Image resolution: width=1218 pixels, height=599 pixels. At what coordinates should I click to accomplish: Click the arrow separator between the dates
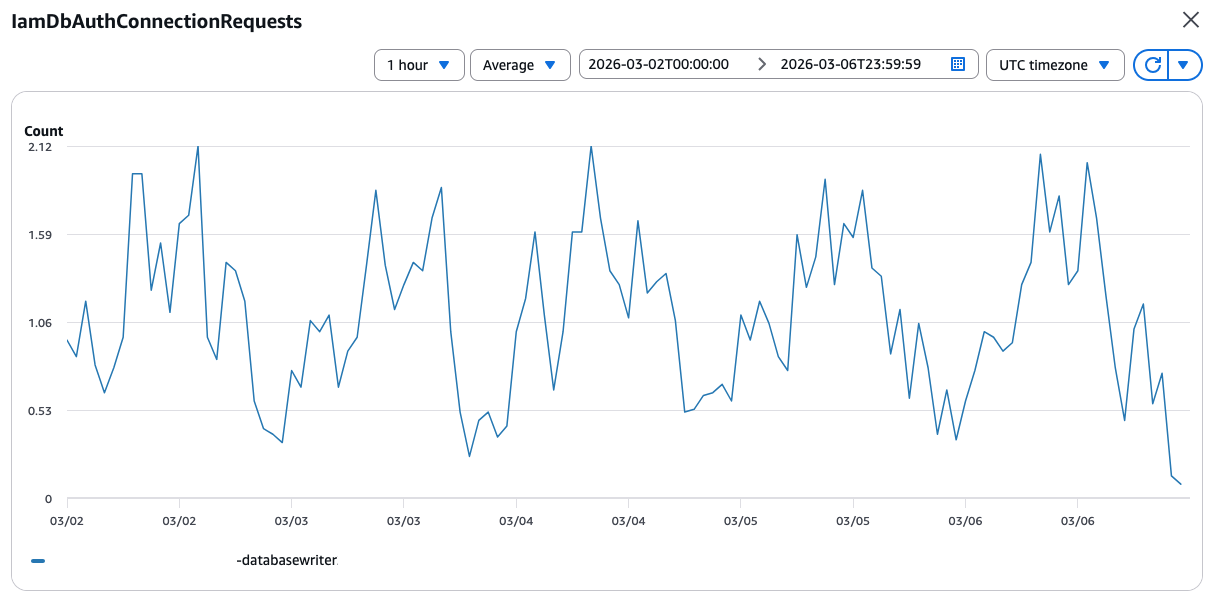click(762, 65)
